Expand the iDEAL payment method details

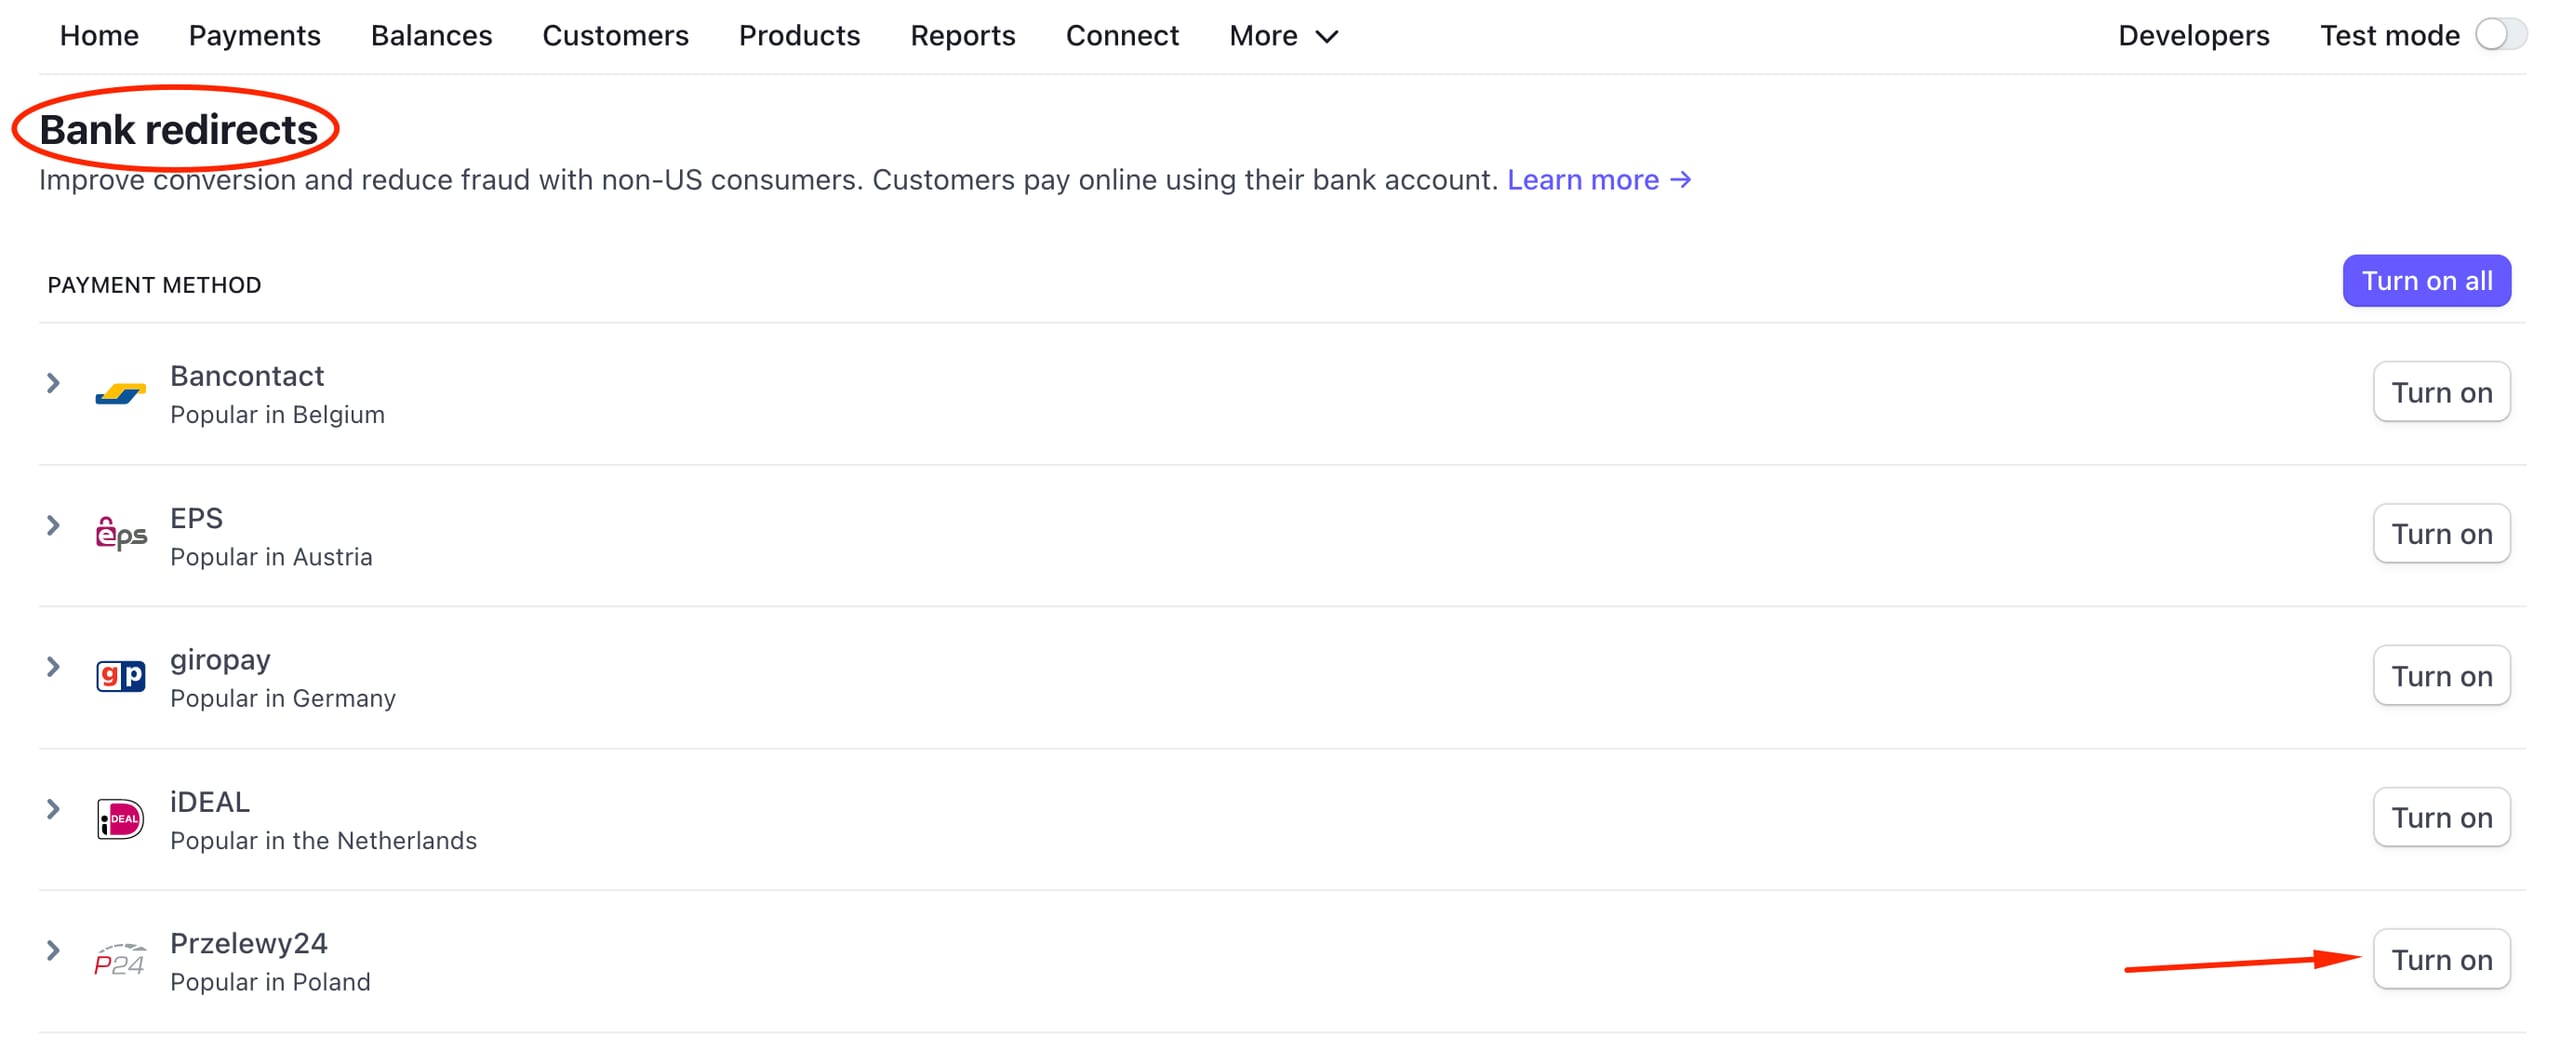(x=51, y=808)
